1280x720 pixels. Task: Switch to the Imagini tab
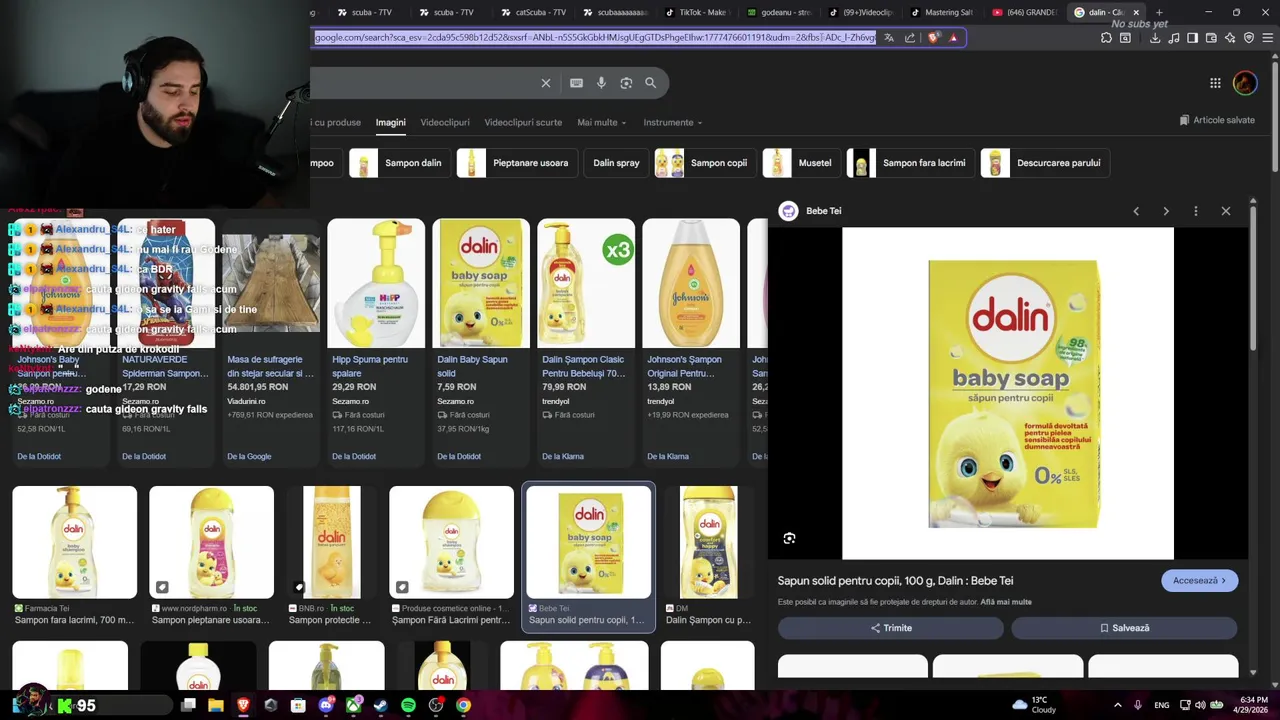[x=391, y=123]
